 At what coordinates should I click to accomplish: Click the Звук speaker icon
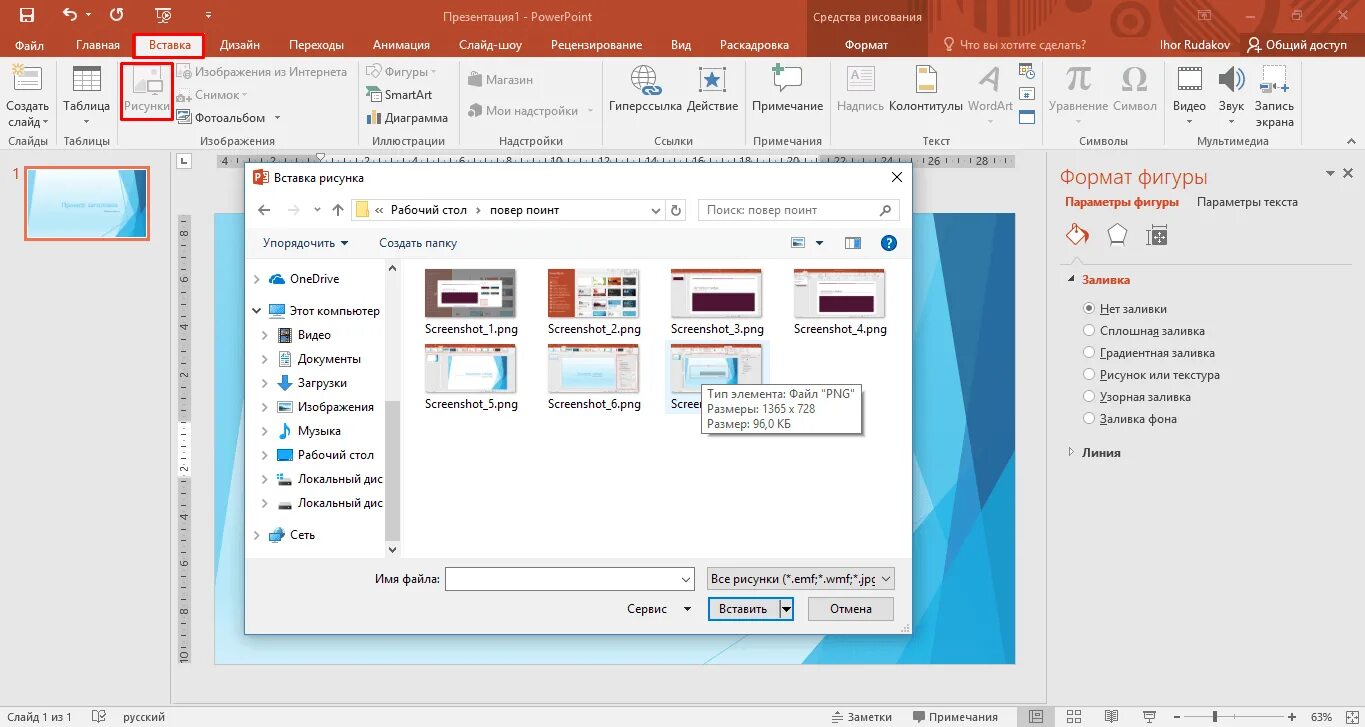1231,80
